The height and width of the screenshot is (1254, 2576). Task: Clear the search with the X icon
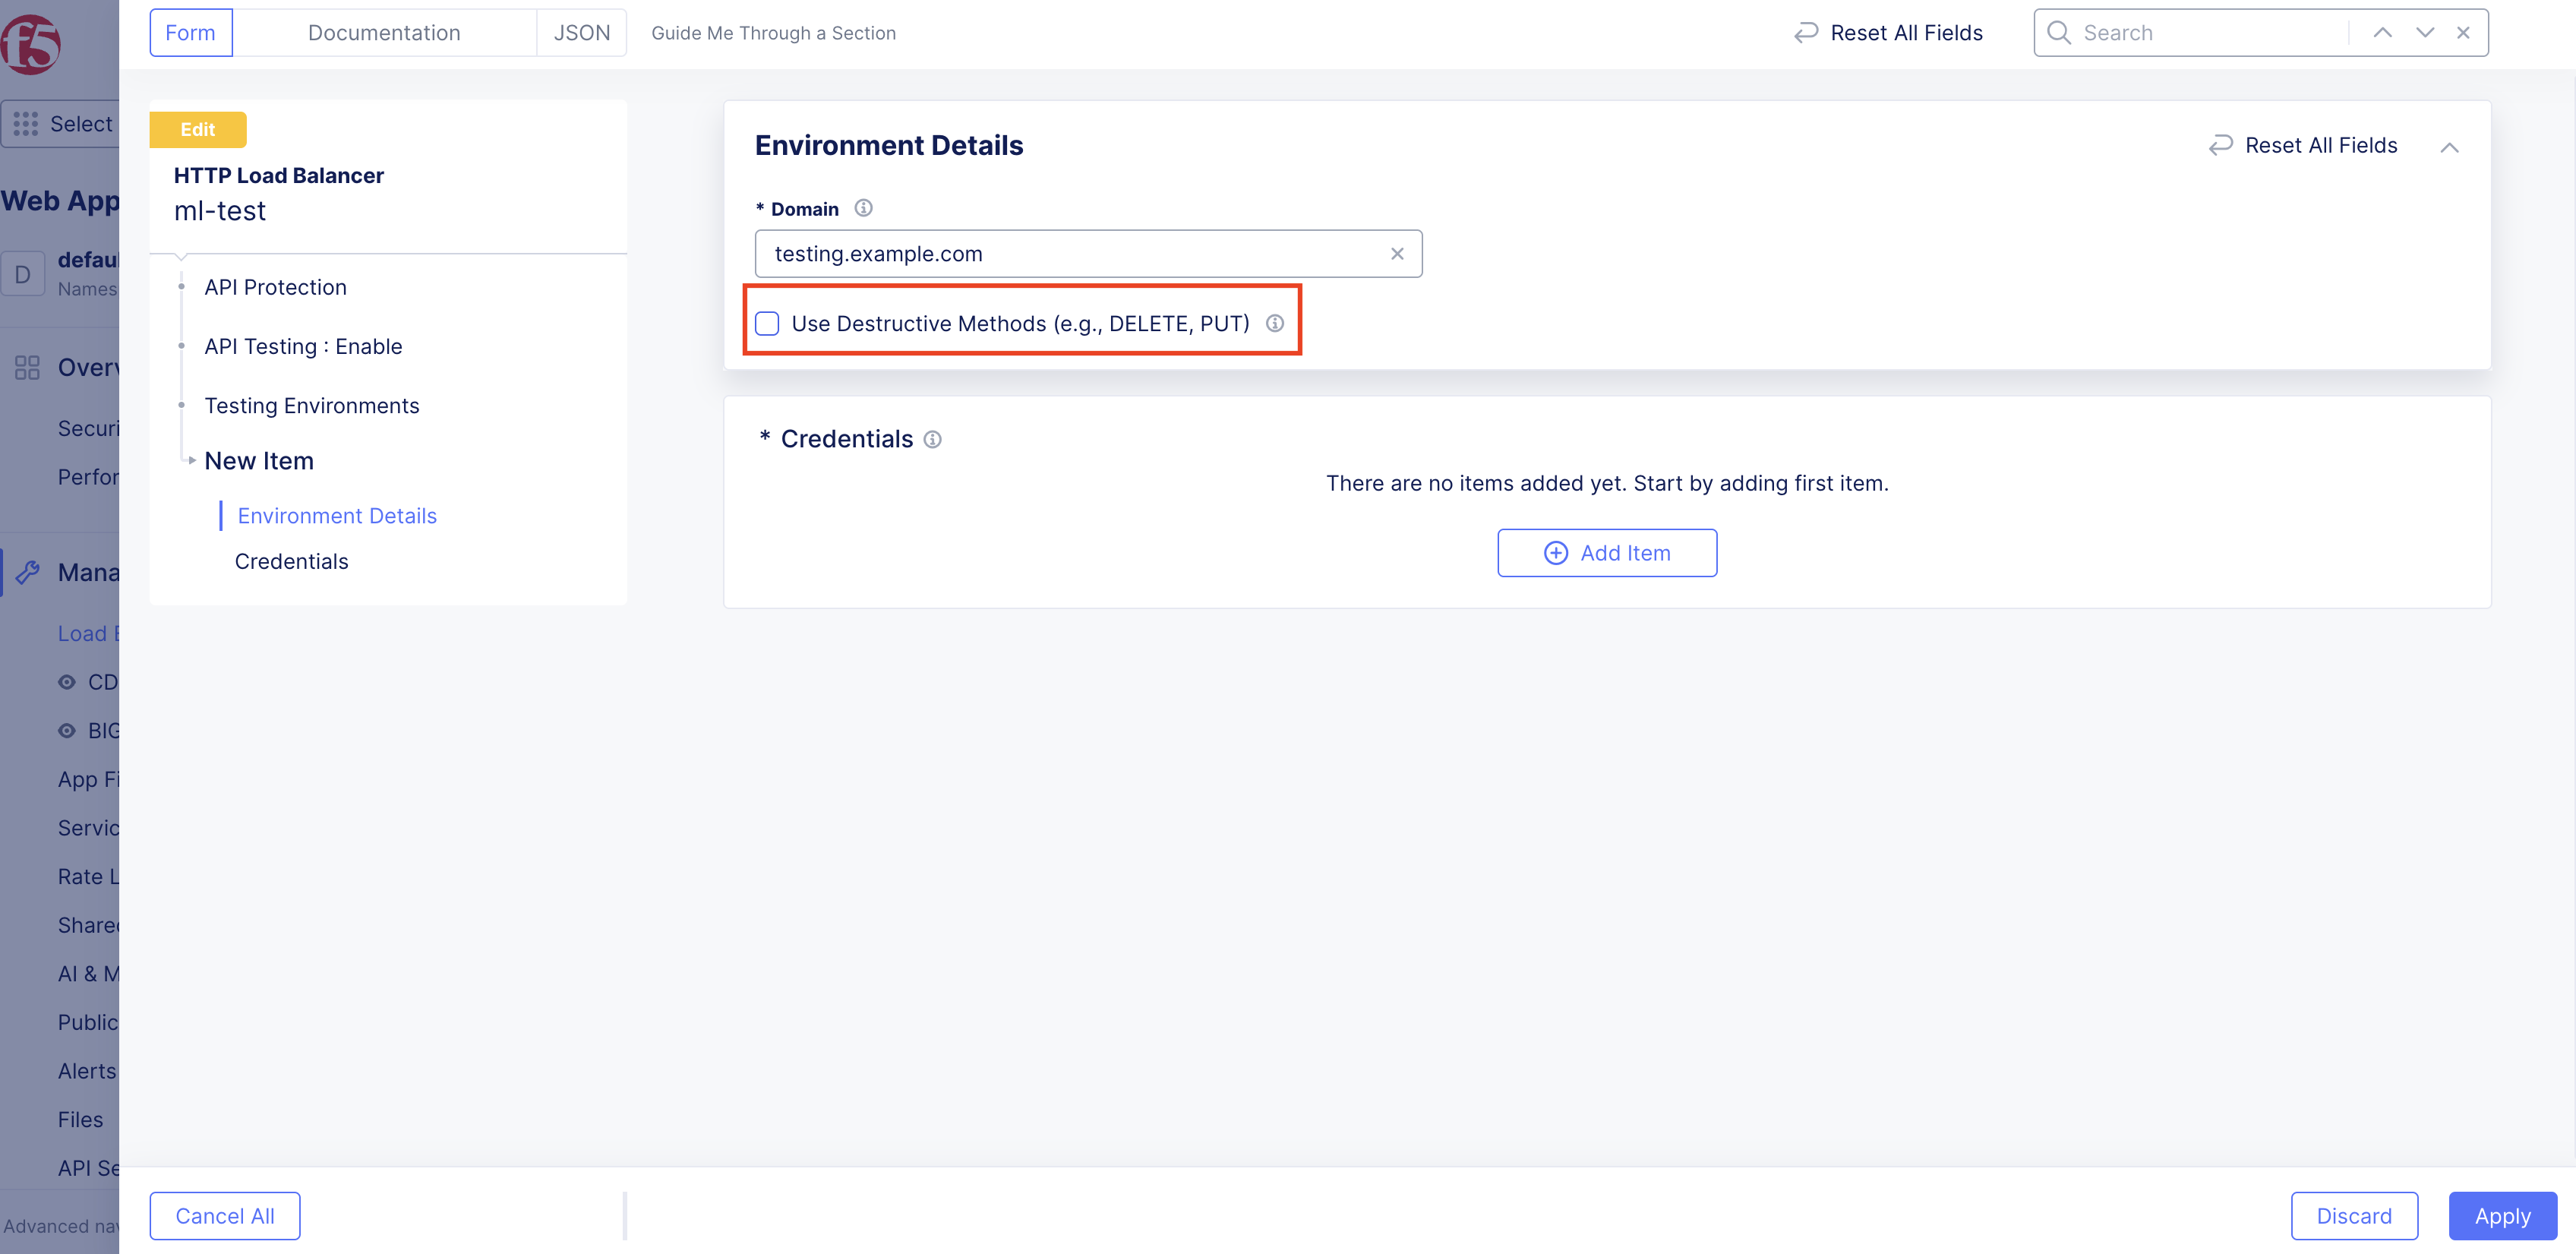coord(2463,33)
